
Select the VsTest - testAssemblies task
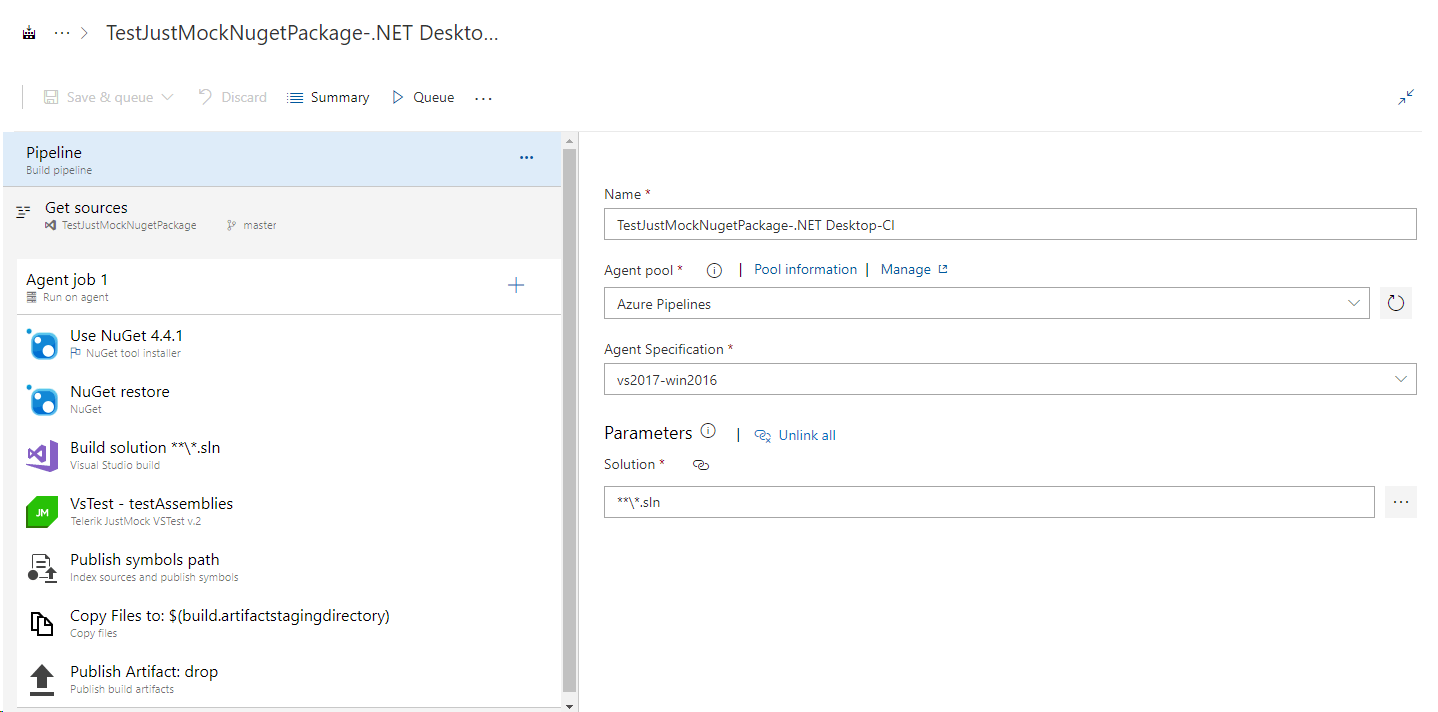pyautogui.click(x=289, y=511)
